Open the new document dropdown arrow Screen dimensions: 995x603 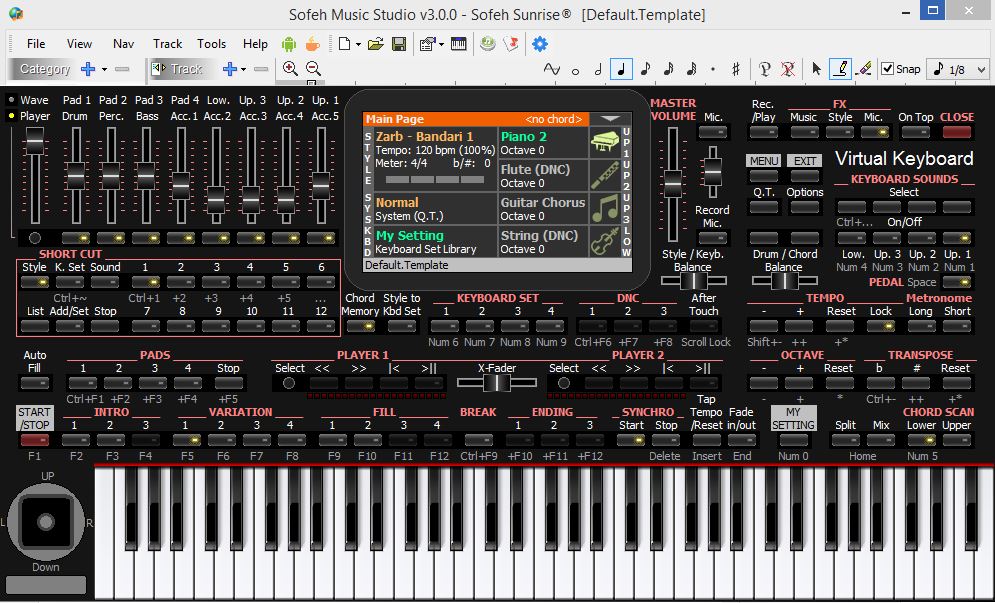point(358,43)
